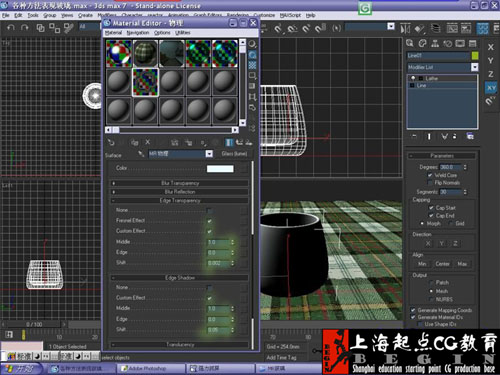Pick material from object eyedropper
The image size is (500, 375).
[141, 154]
